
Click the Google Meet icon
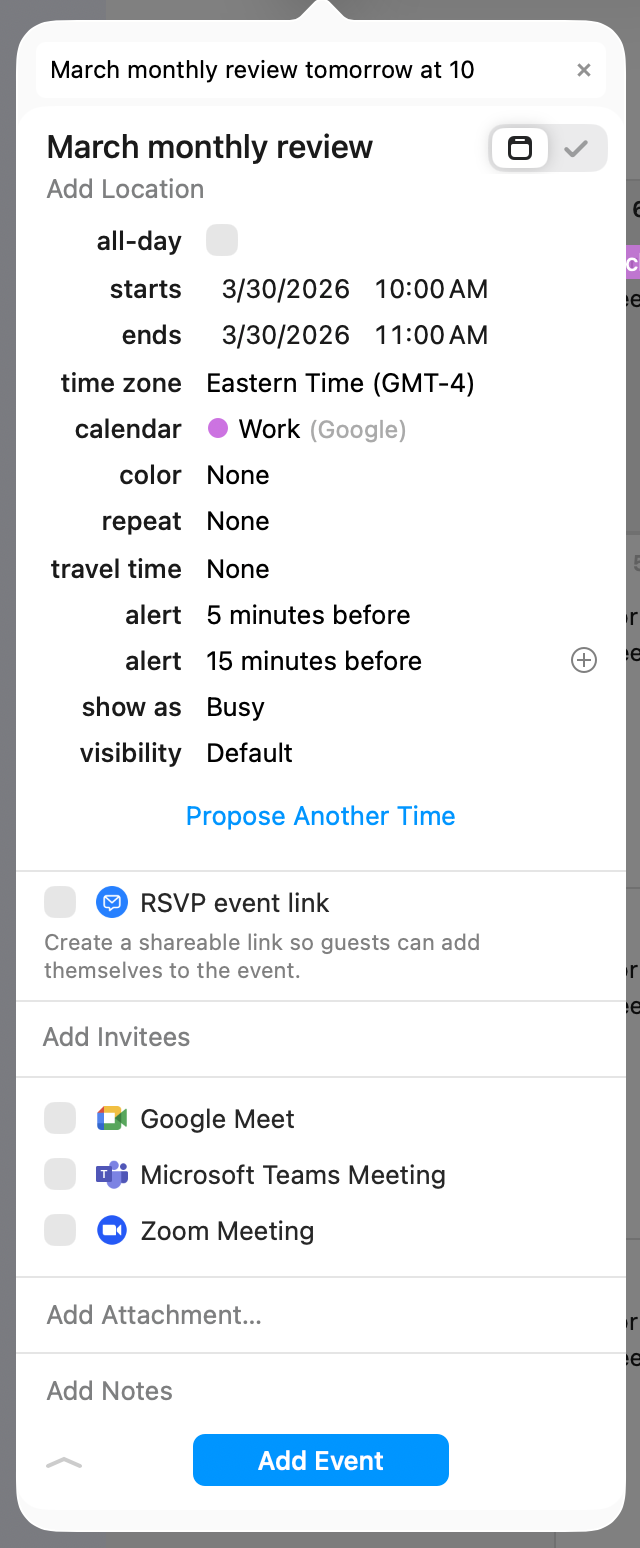[112, 1119]
